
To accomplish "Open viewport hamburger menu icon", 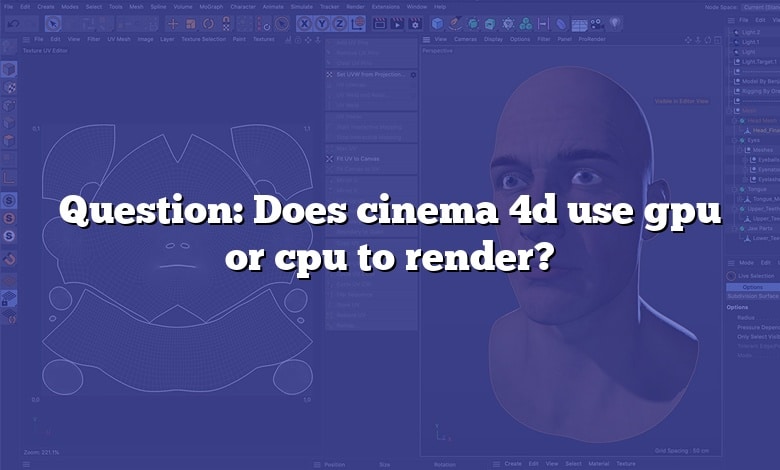I will (426, 39).
